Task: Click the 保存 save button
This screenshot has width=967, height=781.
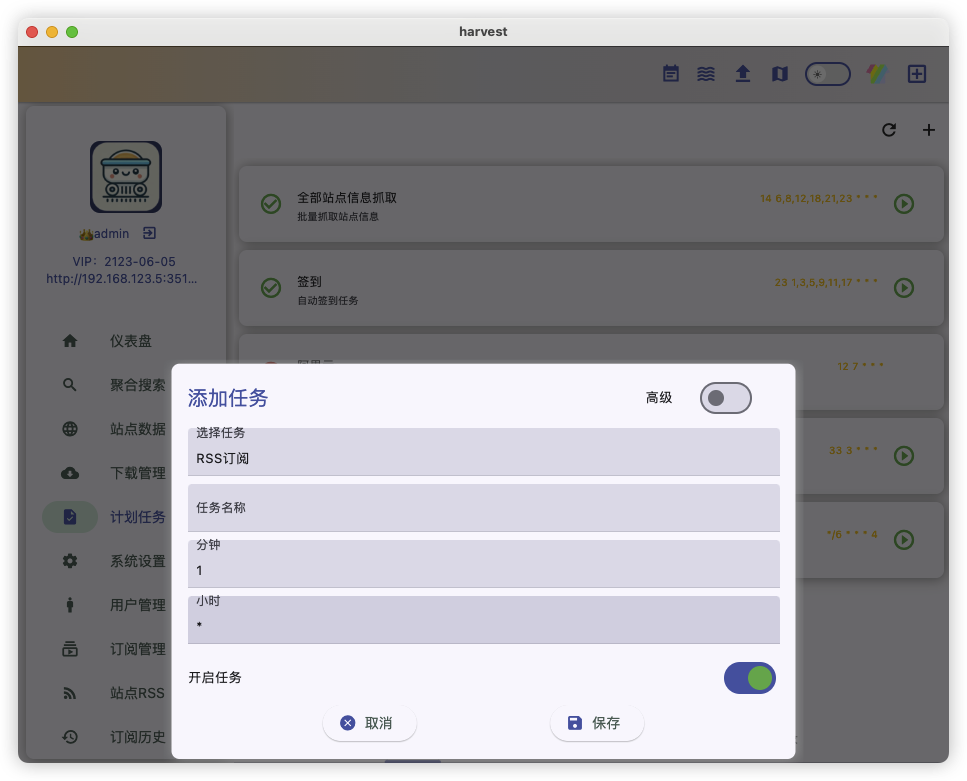Action: (x=596, y=723)
